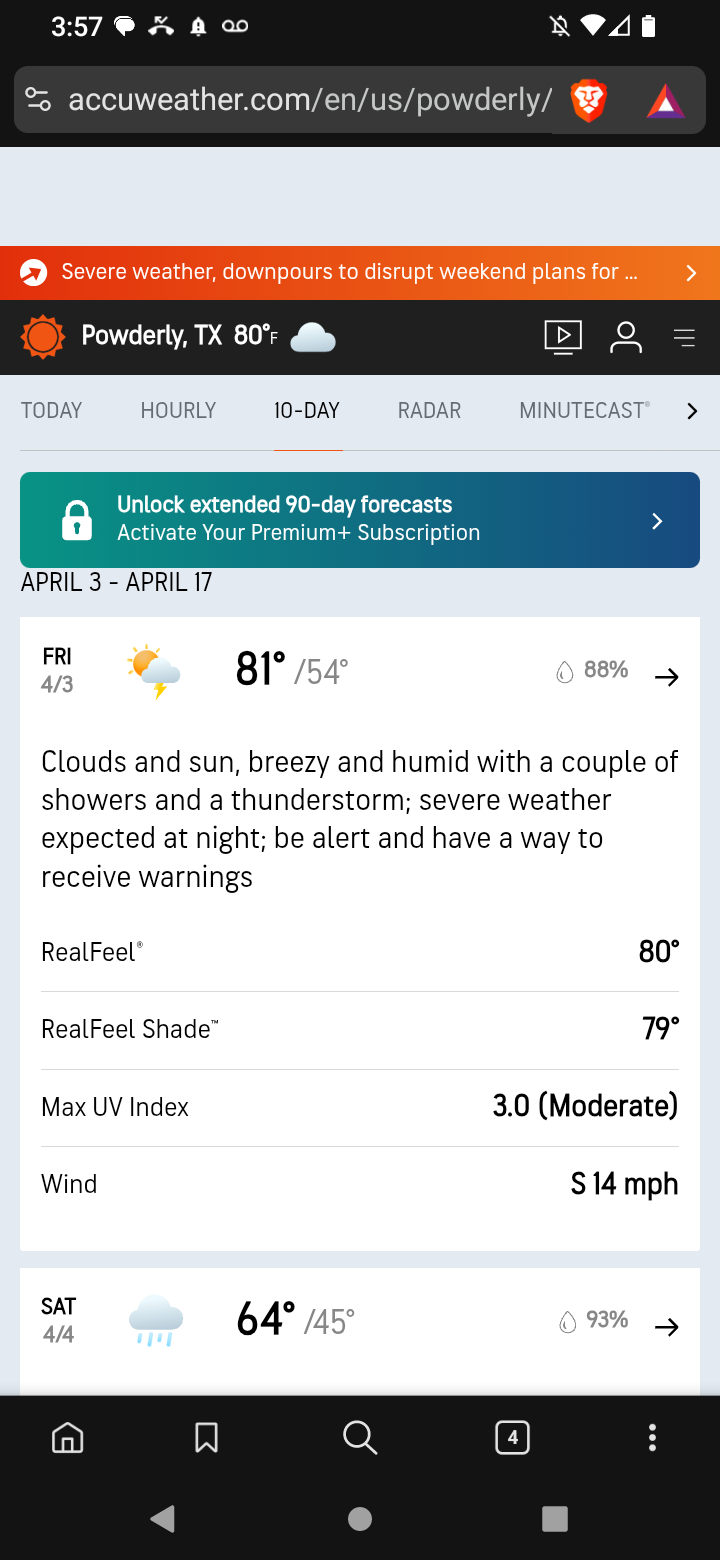This screenshot has height=1560, width=720.
Task: Open the AccuWeather video player icon
Action: 563,337
